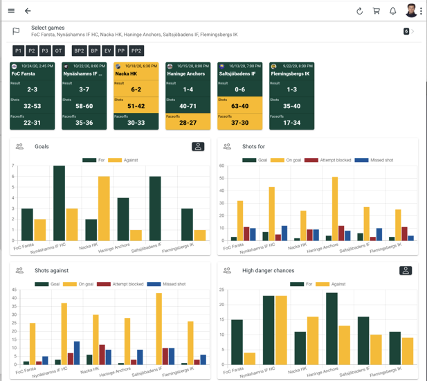Click the refresh icon in top bar
The height and width of the screenshot is (381, 427).
[359, 11]
